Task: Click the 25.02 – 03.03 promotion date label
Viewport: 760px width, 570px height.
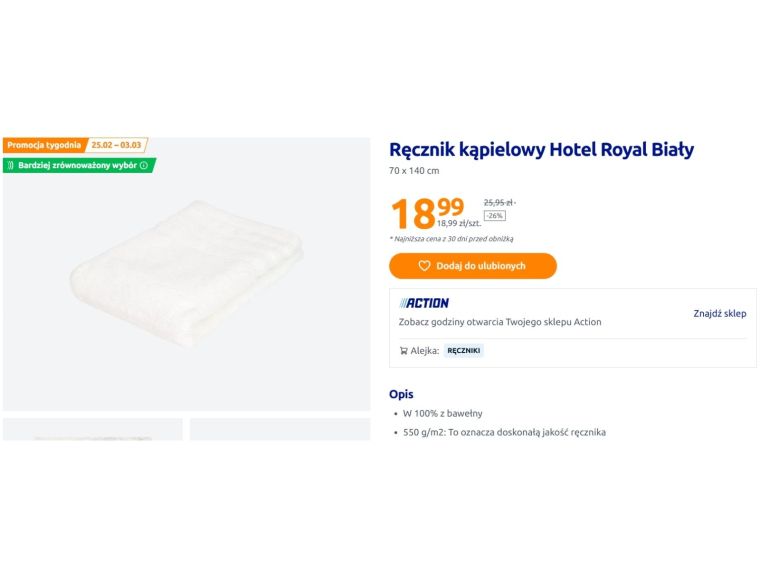Action: click(116, 145)
